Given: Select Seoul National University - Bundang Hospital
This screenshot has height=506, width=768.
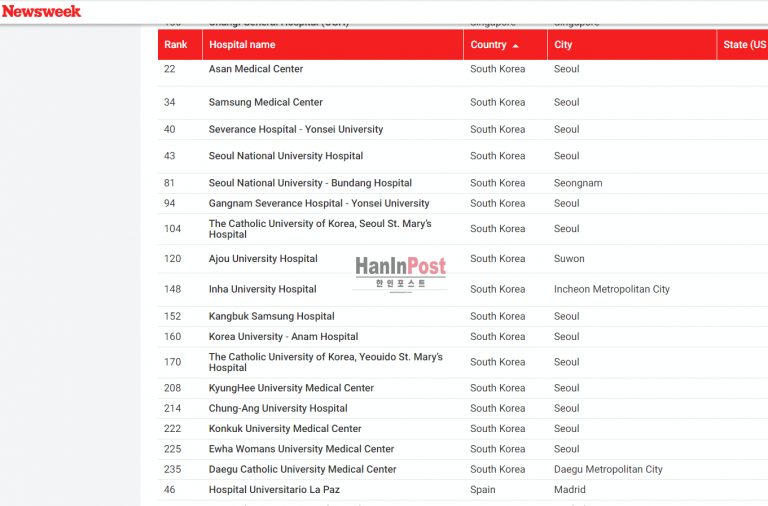Looking at the screenshot, I should pos(310,183).
